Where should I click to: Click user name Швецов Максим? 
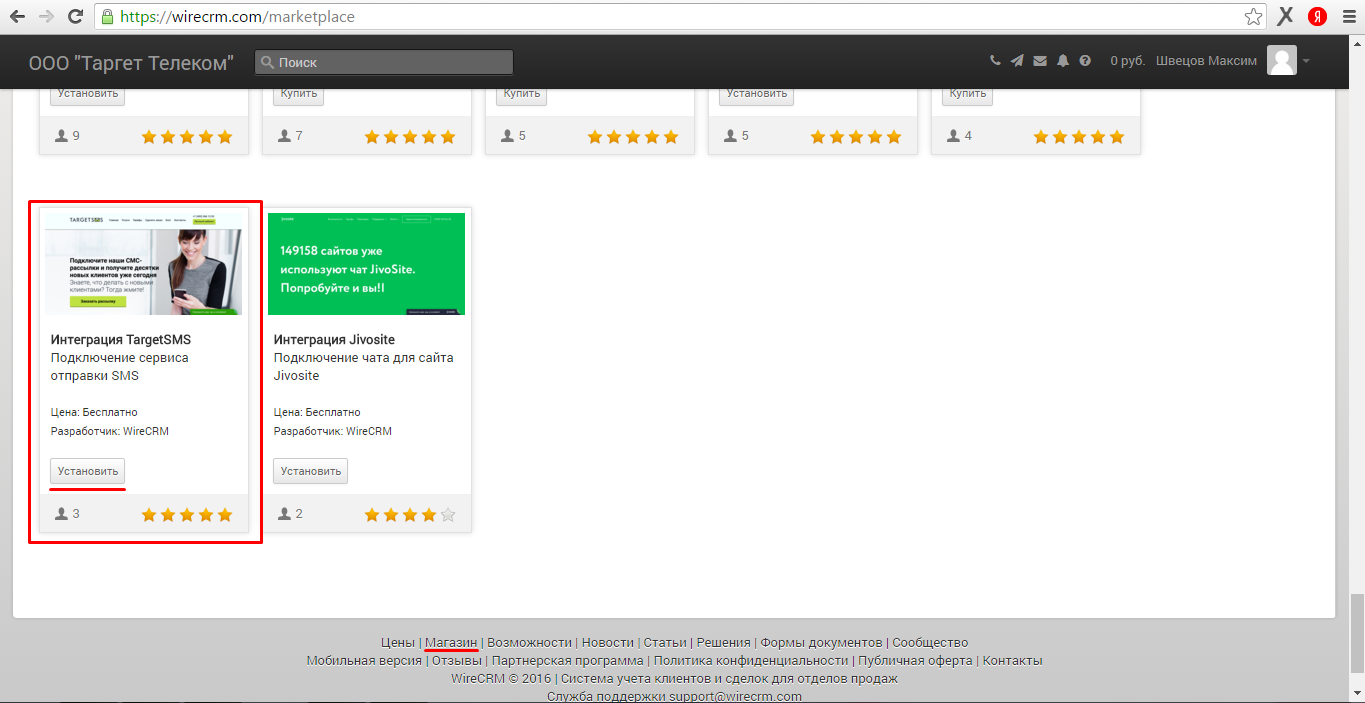pyautogui.click(x=1206, y=61)
